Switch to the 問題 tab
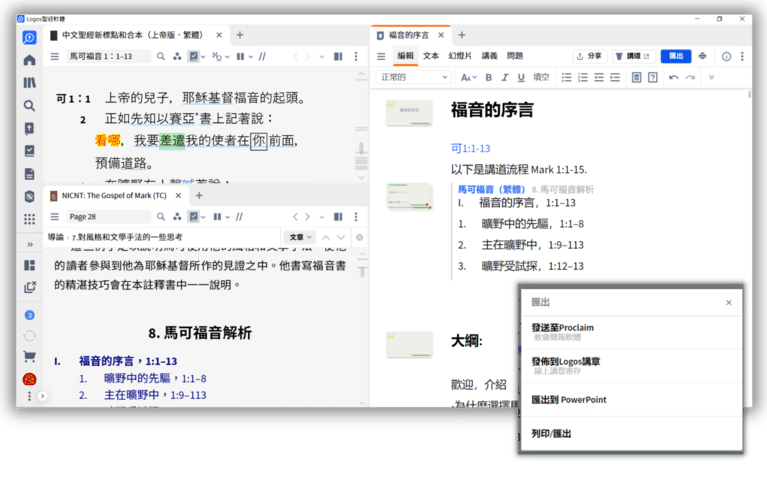 (515, 56)
